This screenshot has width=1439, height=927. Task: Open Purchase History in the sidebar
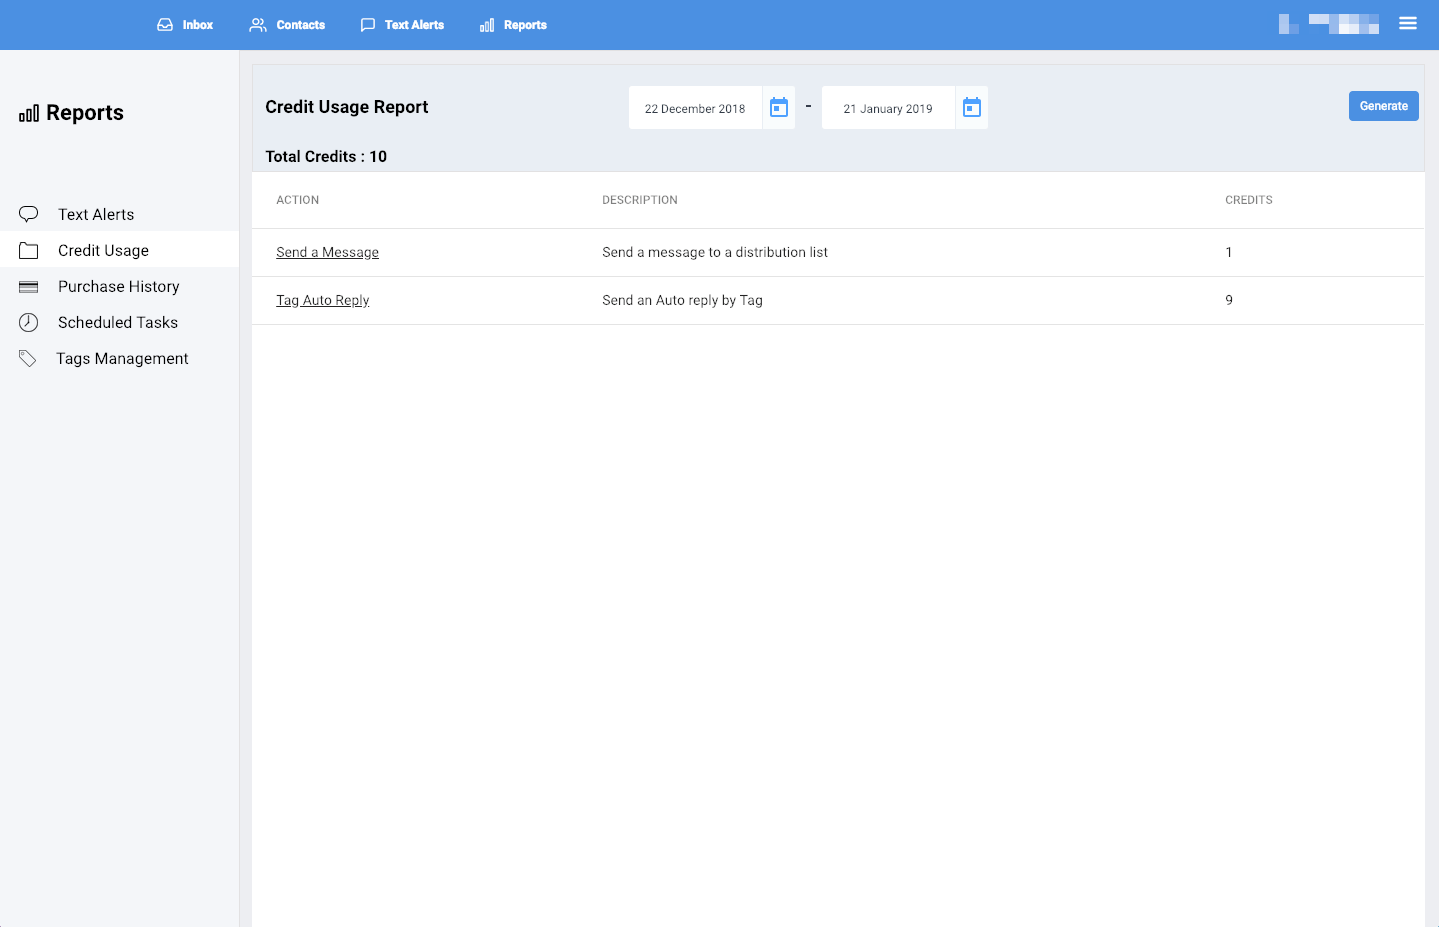pos(119,286)
